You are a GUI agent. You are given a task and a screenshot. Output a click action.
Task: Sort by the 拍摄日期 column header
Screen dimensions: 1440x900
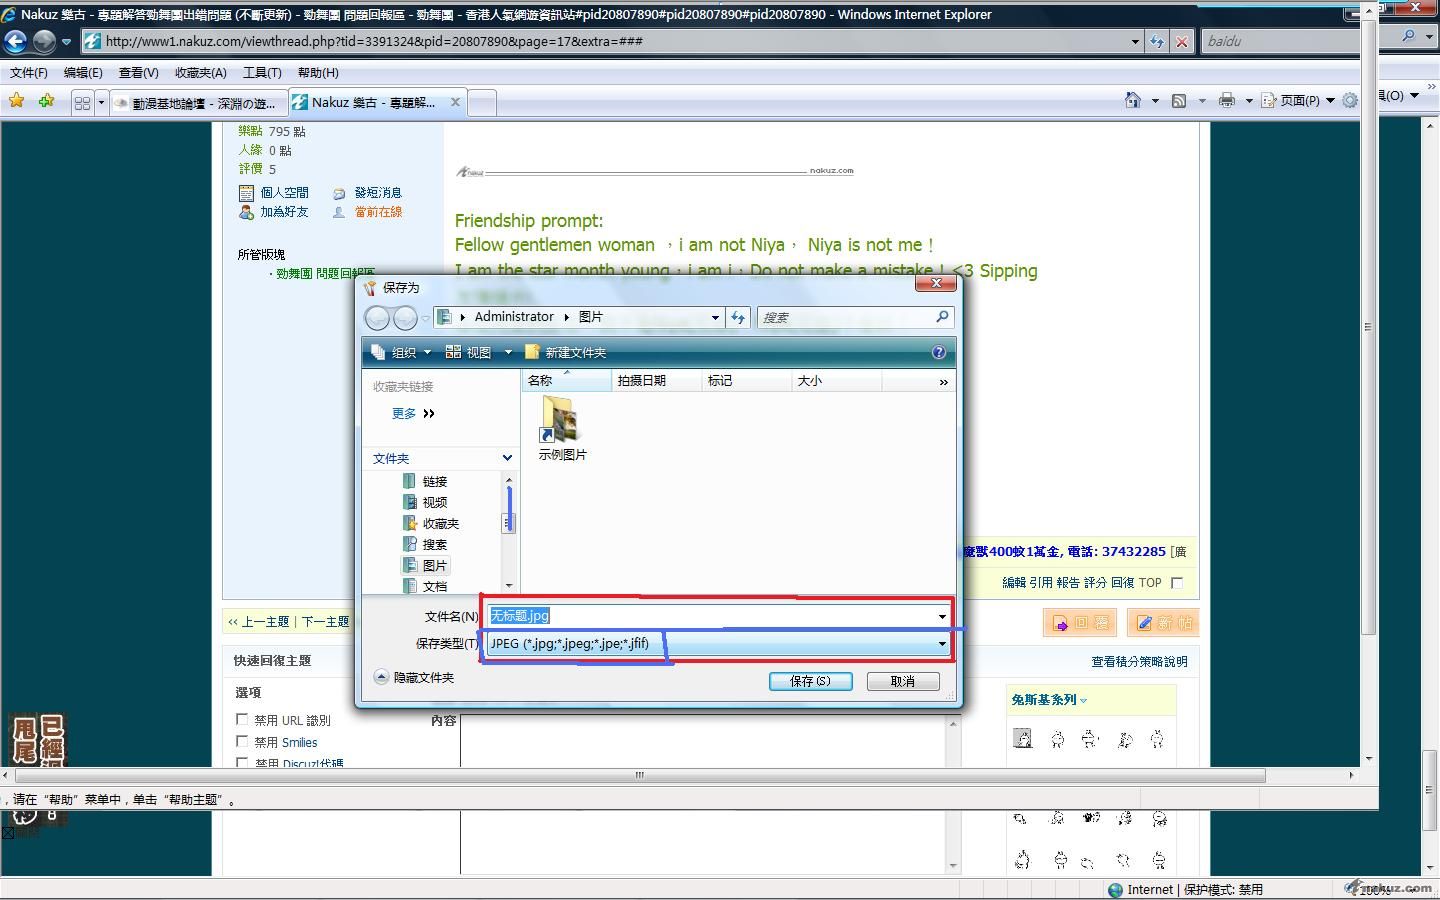[656, 381]
